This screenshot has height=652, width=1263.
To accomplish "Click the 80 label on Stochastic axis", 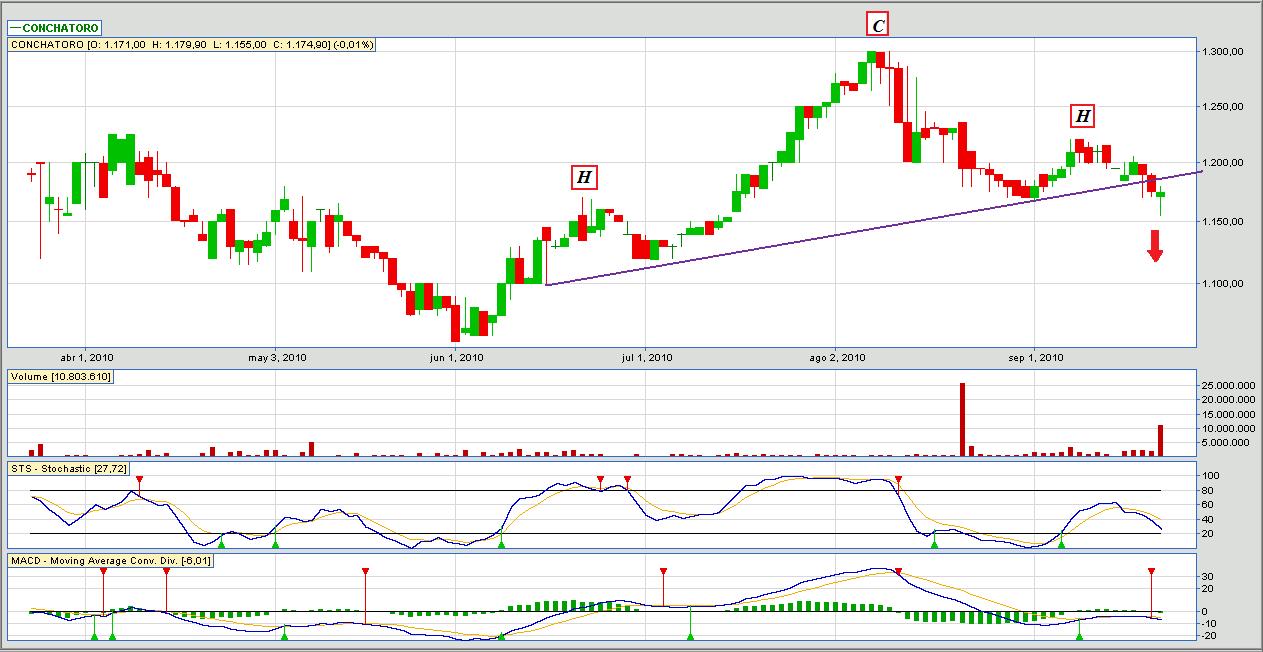I will 1209,491.
